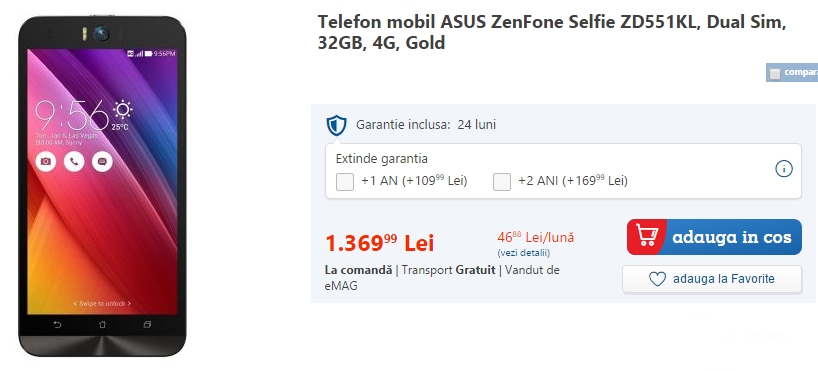Open the vezi detalii link

coord(523,253)
